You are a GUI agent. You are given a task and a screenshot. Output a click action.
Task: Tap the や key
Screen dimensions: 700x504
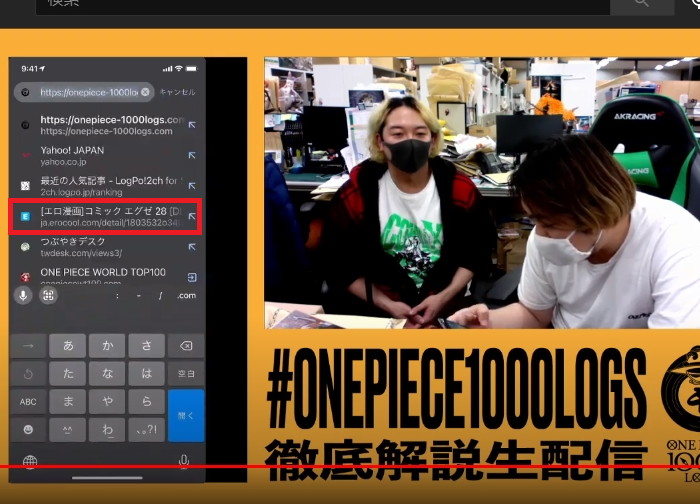tap(107, 402)
